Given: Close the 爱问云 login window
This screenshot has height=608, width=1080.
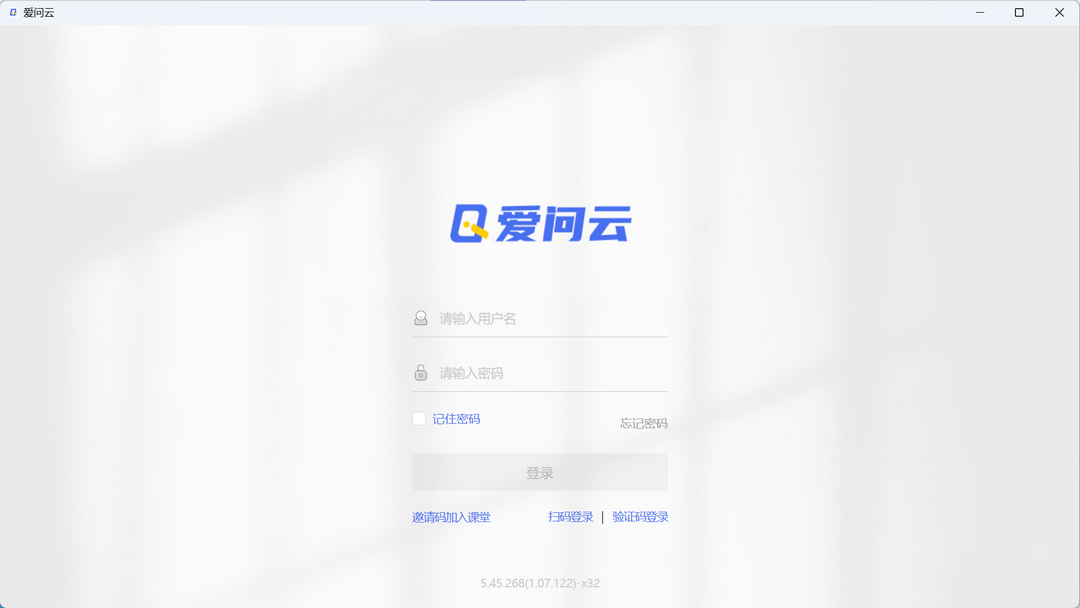Looking at the screenshot, I should pos(1059,13).
